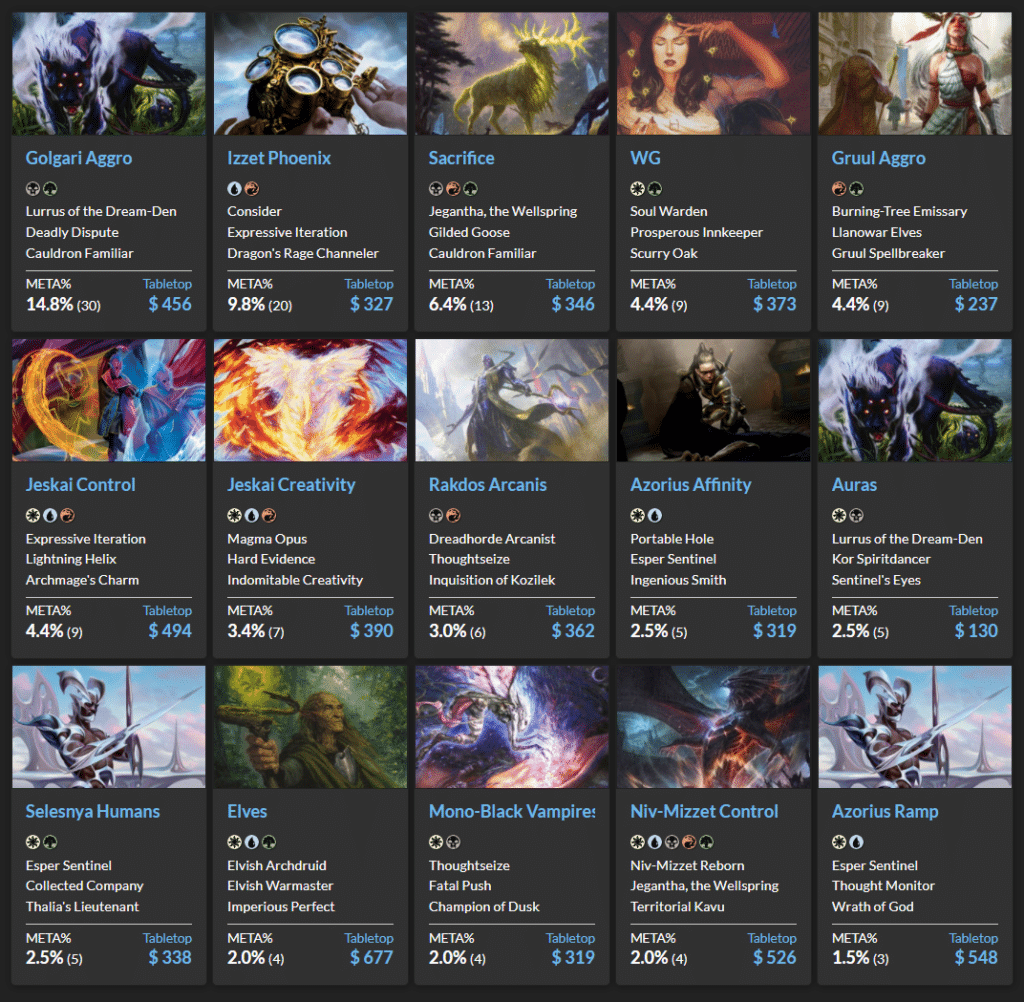Select the Tabletop label on Izzet Phoenix card
This screenshot has height=1002, width=1024.
369,284
